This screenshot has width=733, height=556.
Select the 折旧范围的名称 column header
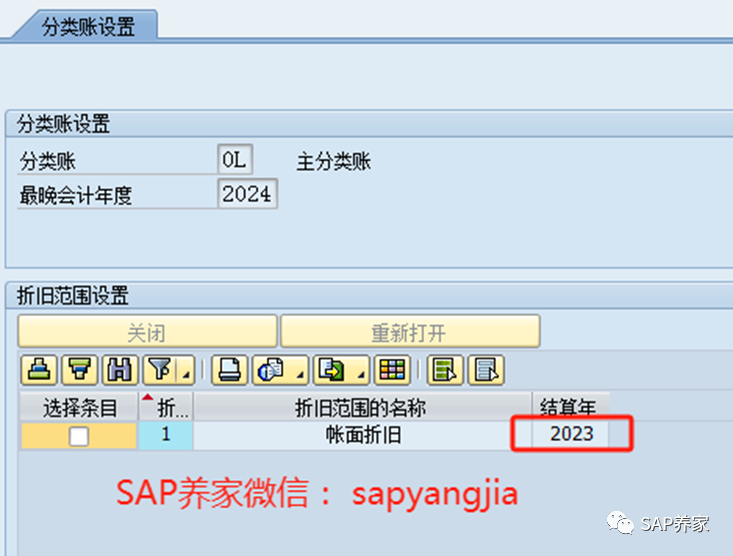click(362, 407)
